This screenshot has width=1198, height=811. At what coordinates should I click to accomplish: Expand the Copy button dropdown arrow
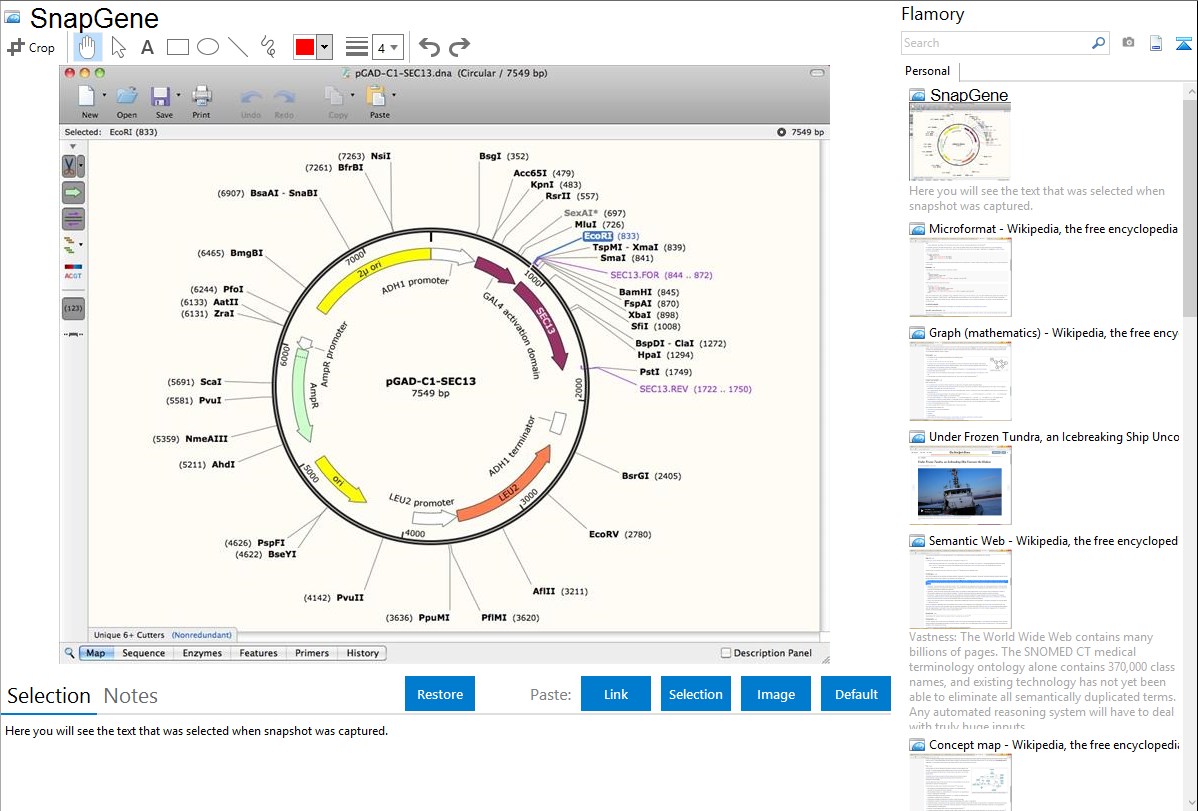(x=352, y=96)
